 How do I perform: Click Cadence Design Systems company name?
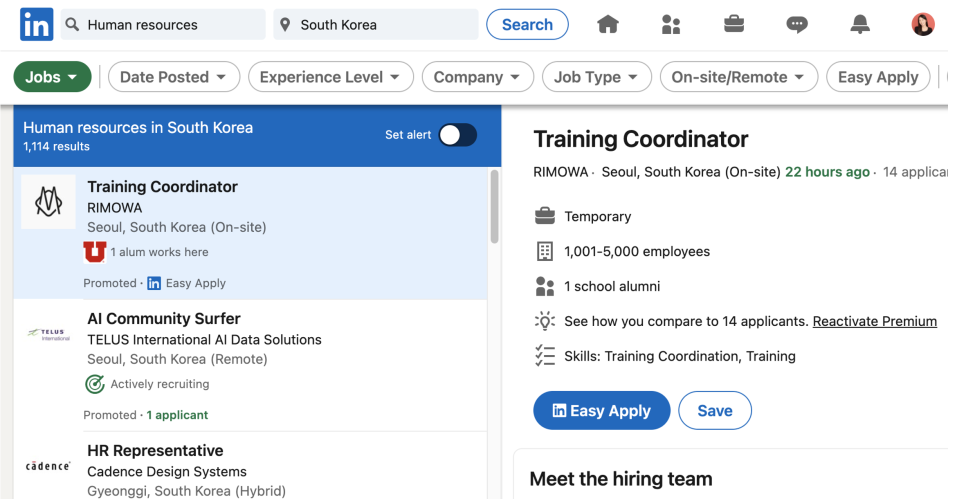(x=167, y=472)
